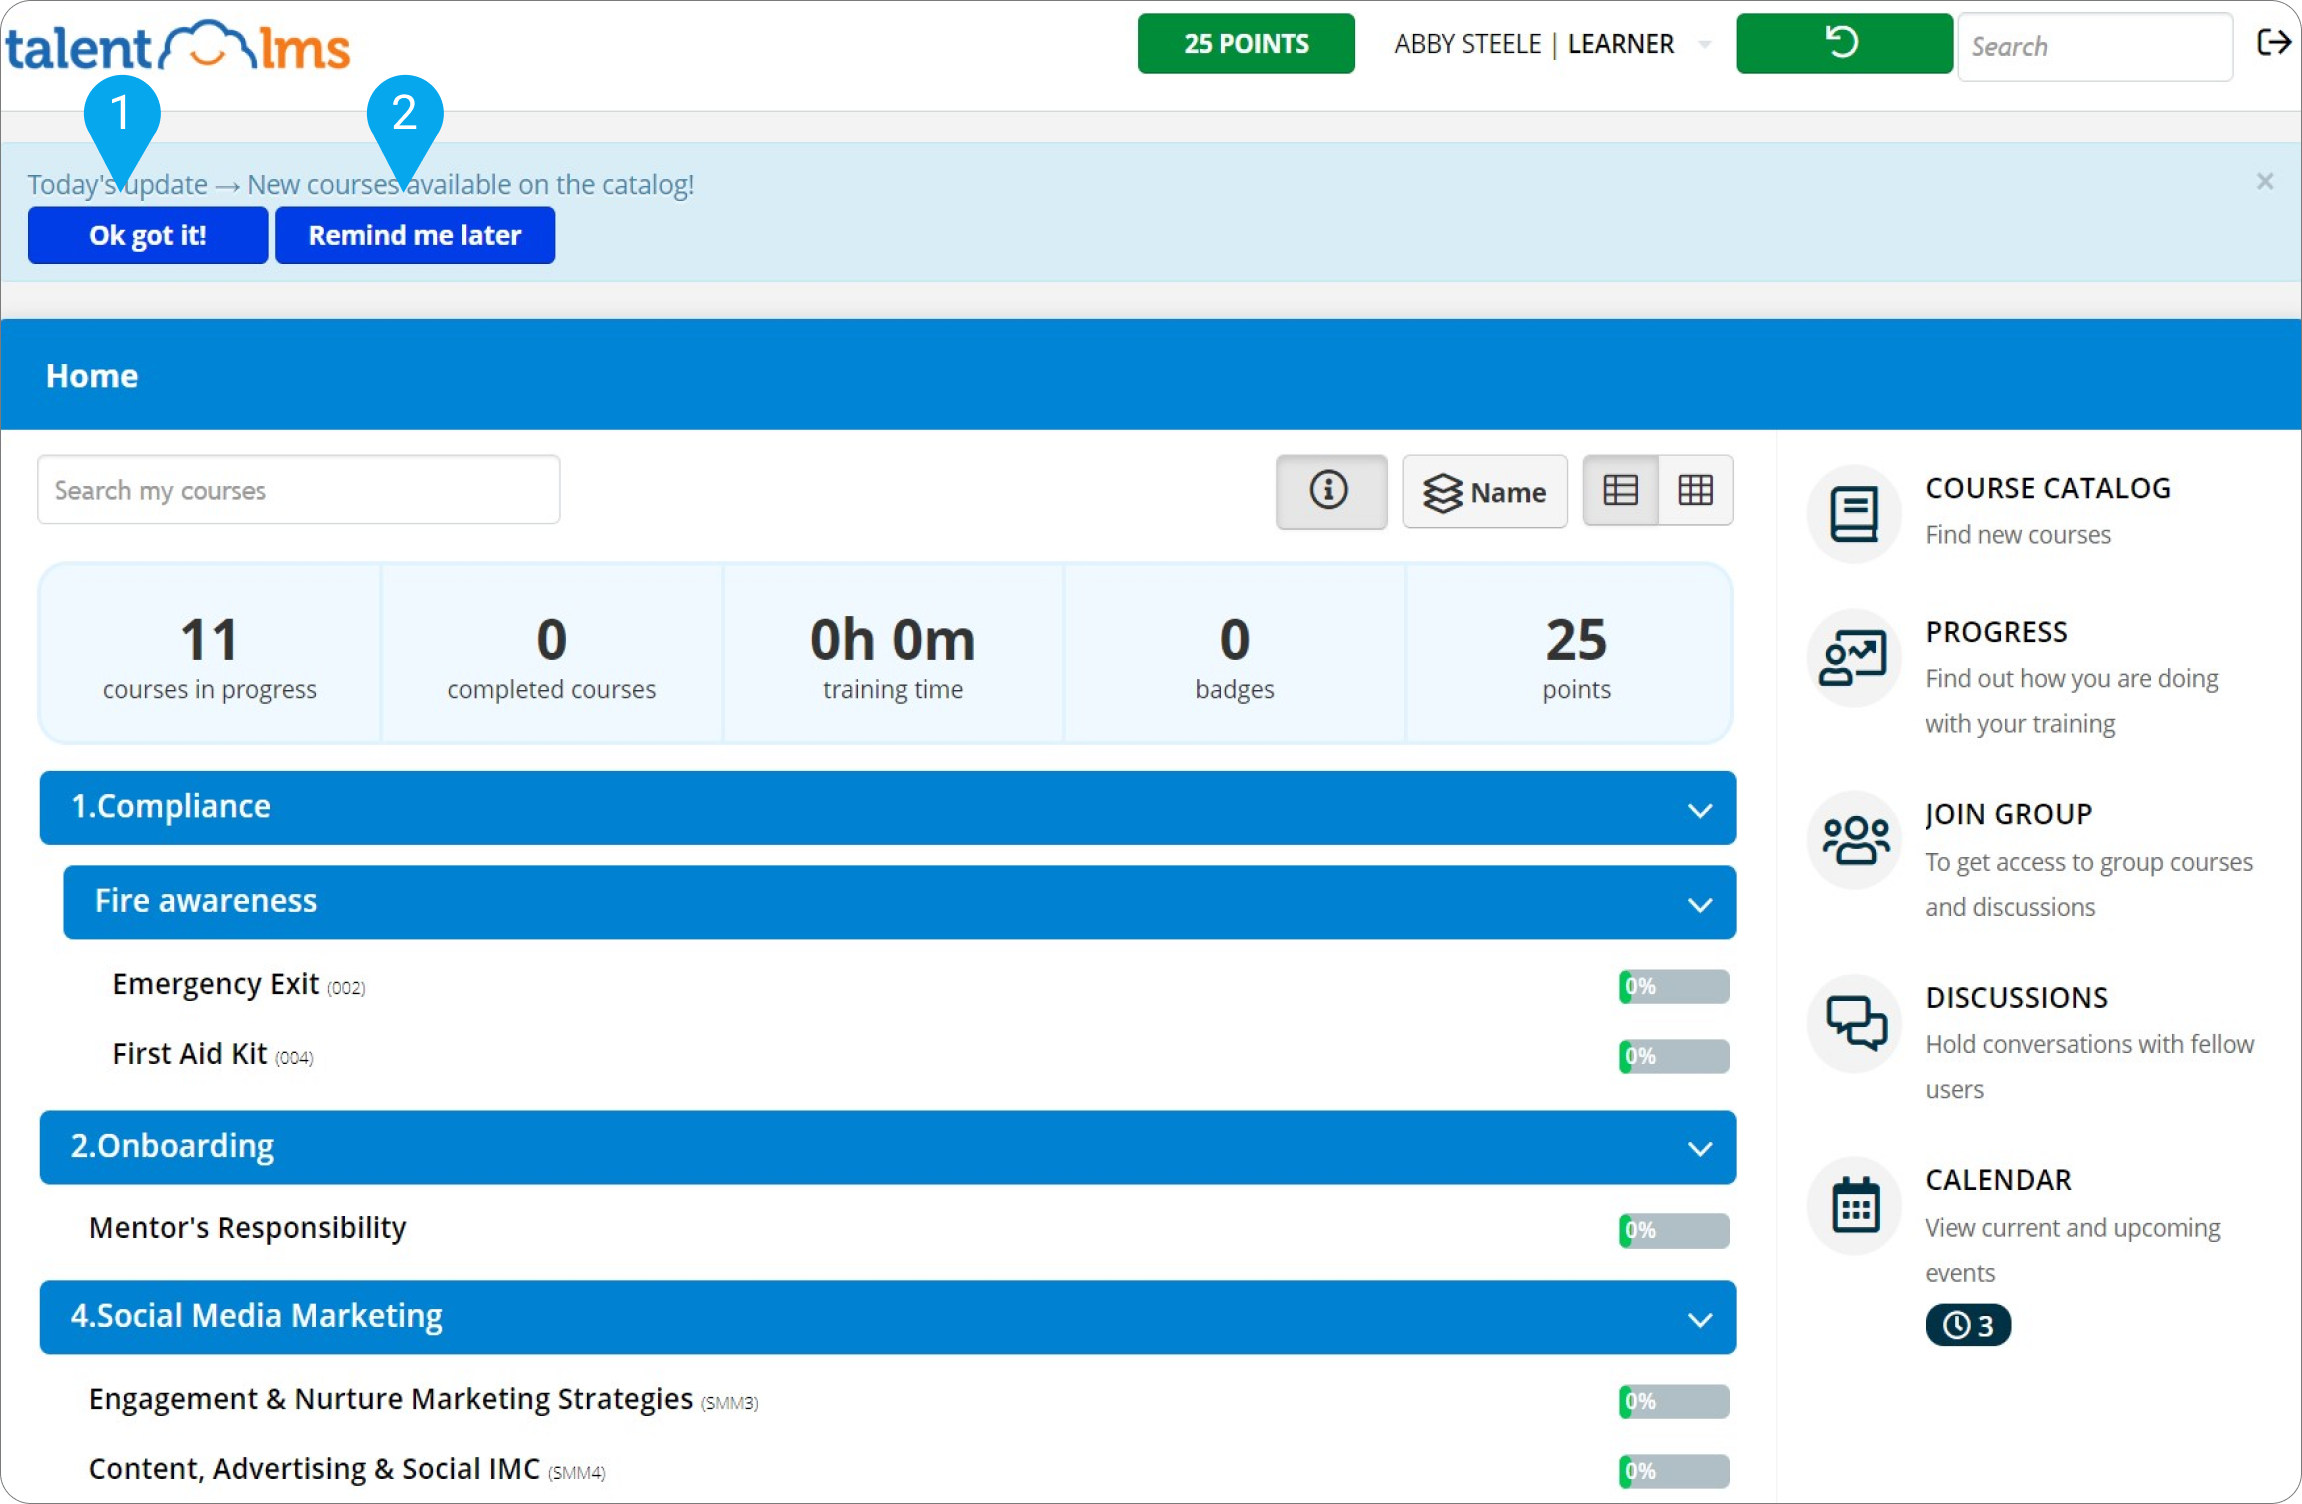Switch to list view layout

pos(1620,490)
